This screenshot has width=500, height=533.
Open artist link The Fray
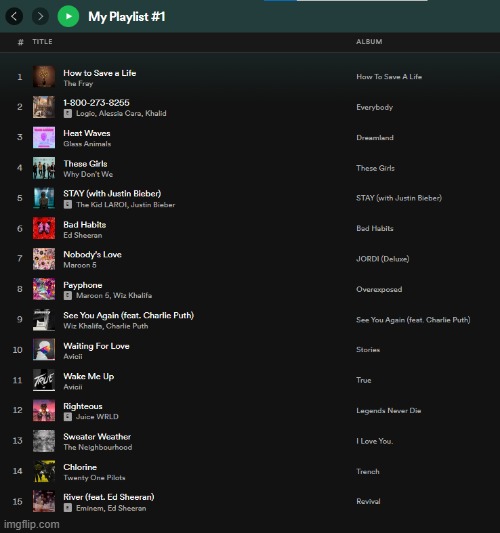(78, 84)
